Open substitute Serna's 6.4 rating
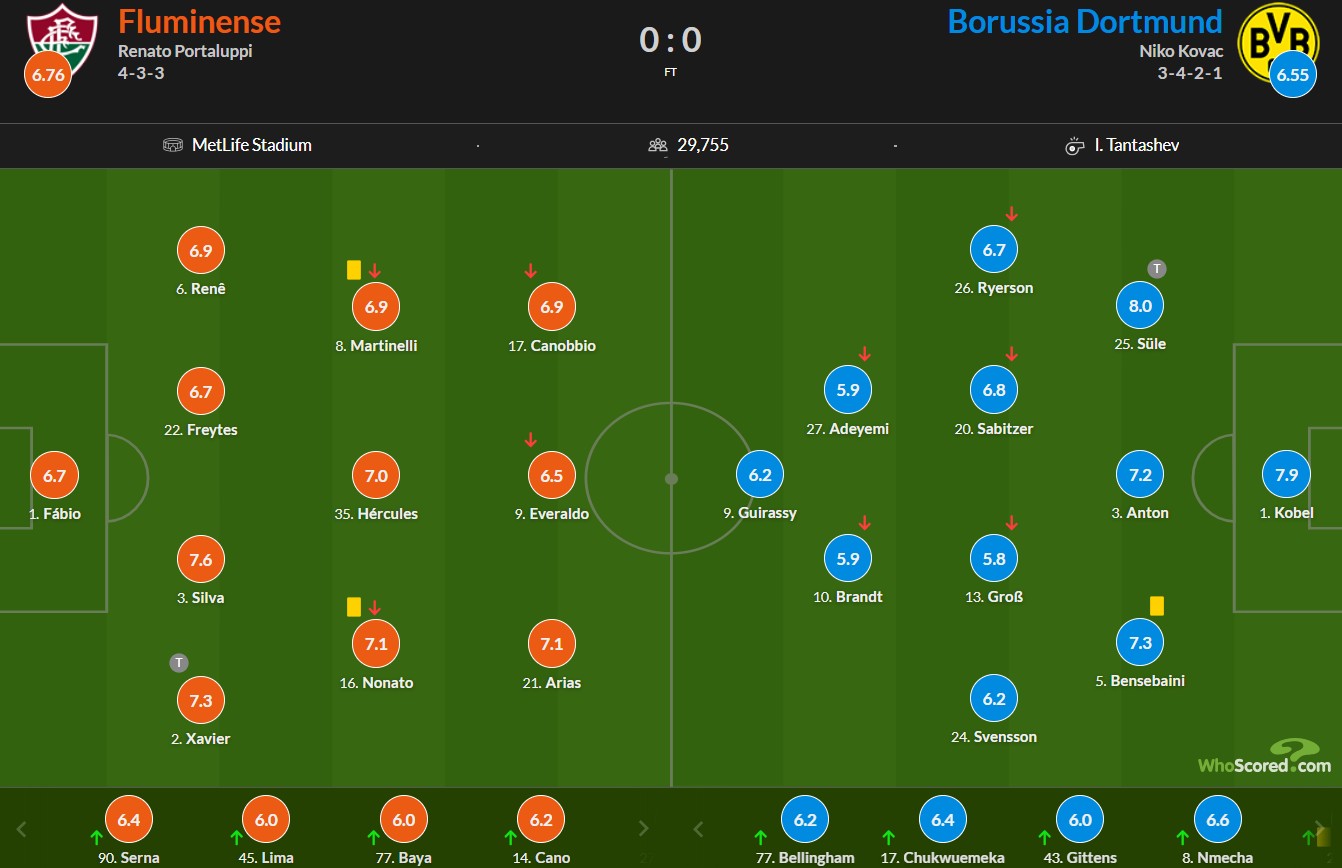 (129, 820)
